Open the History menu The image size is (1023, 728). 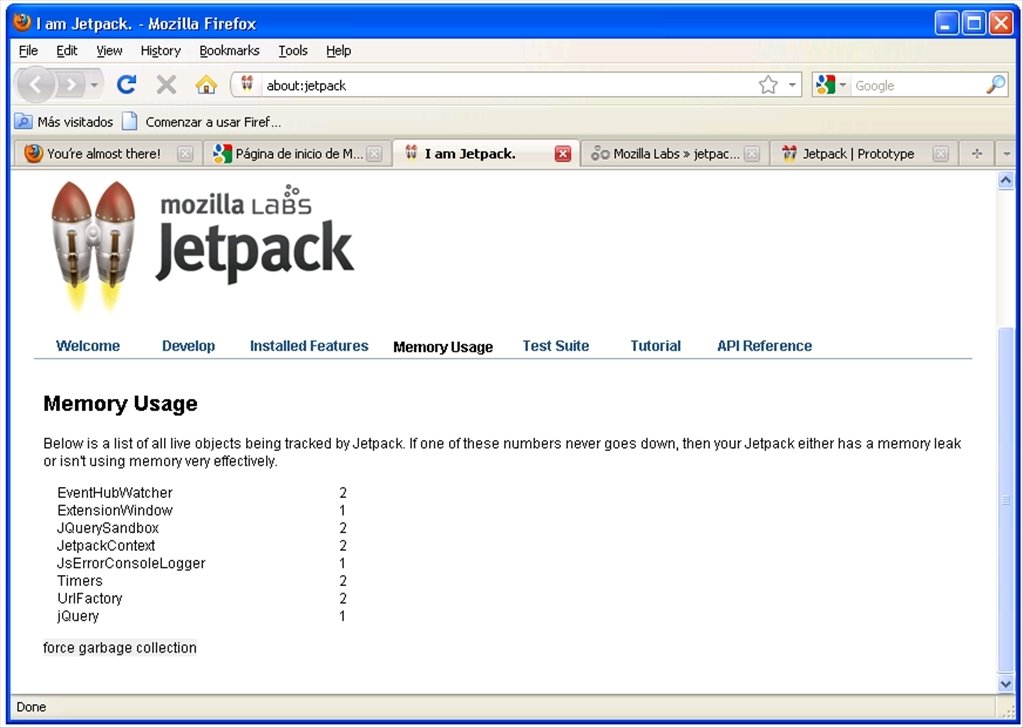[x=160, y=50]
